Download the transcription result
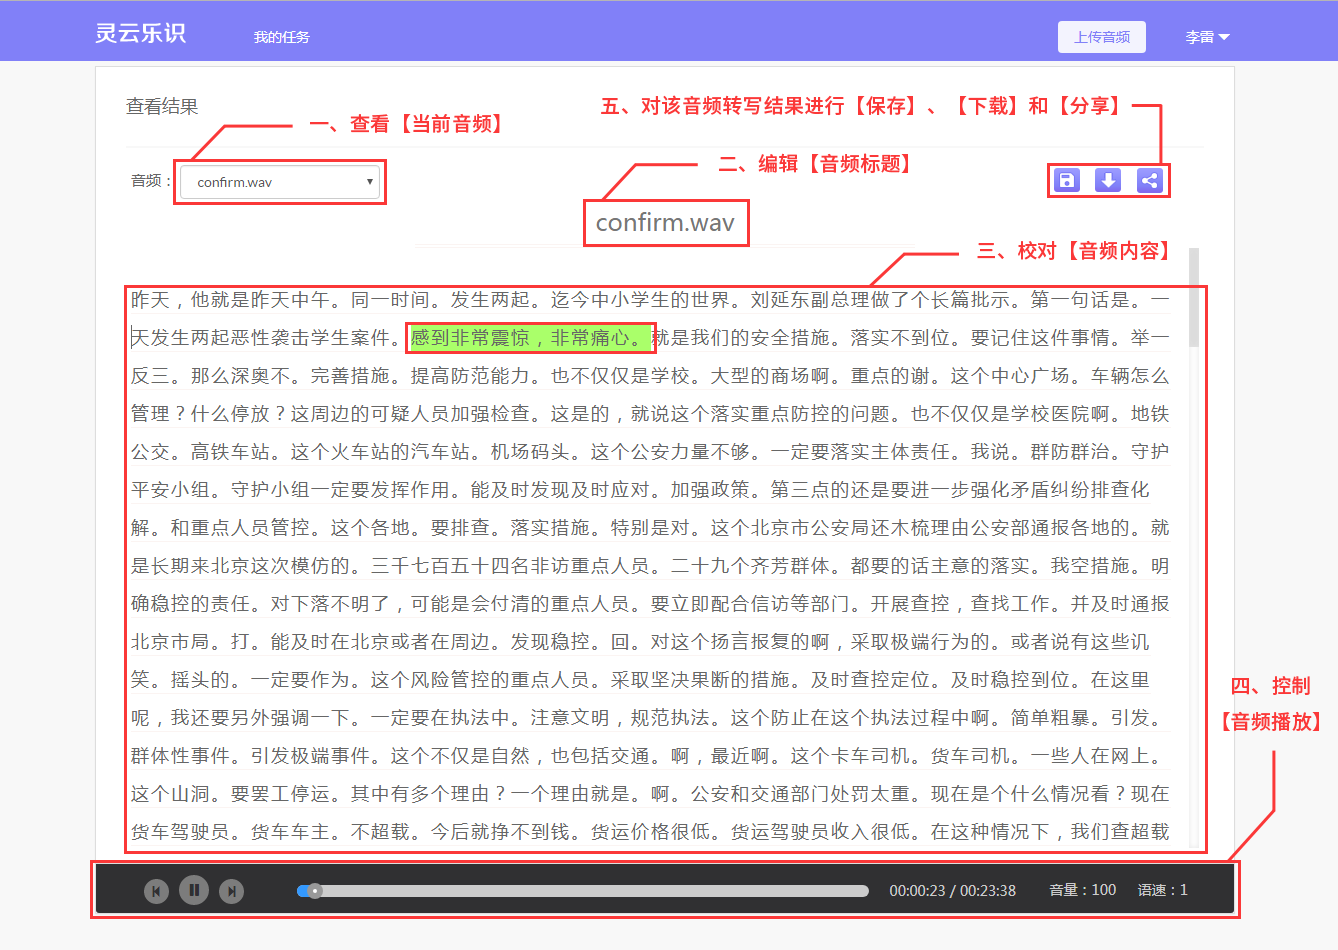 [1108, 181]
